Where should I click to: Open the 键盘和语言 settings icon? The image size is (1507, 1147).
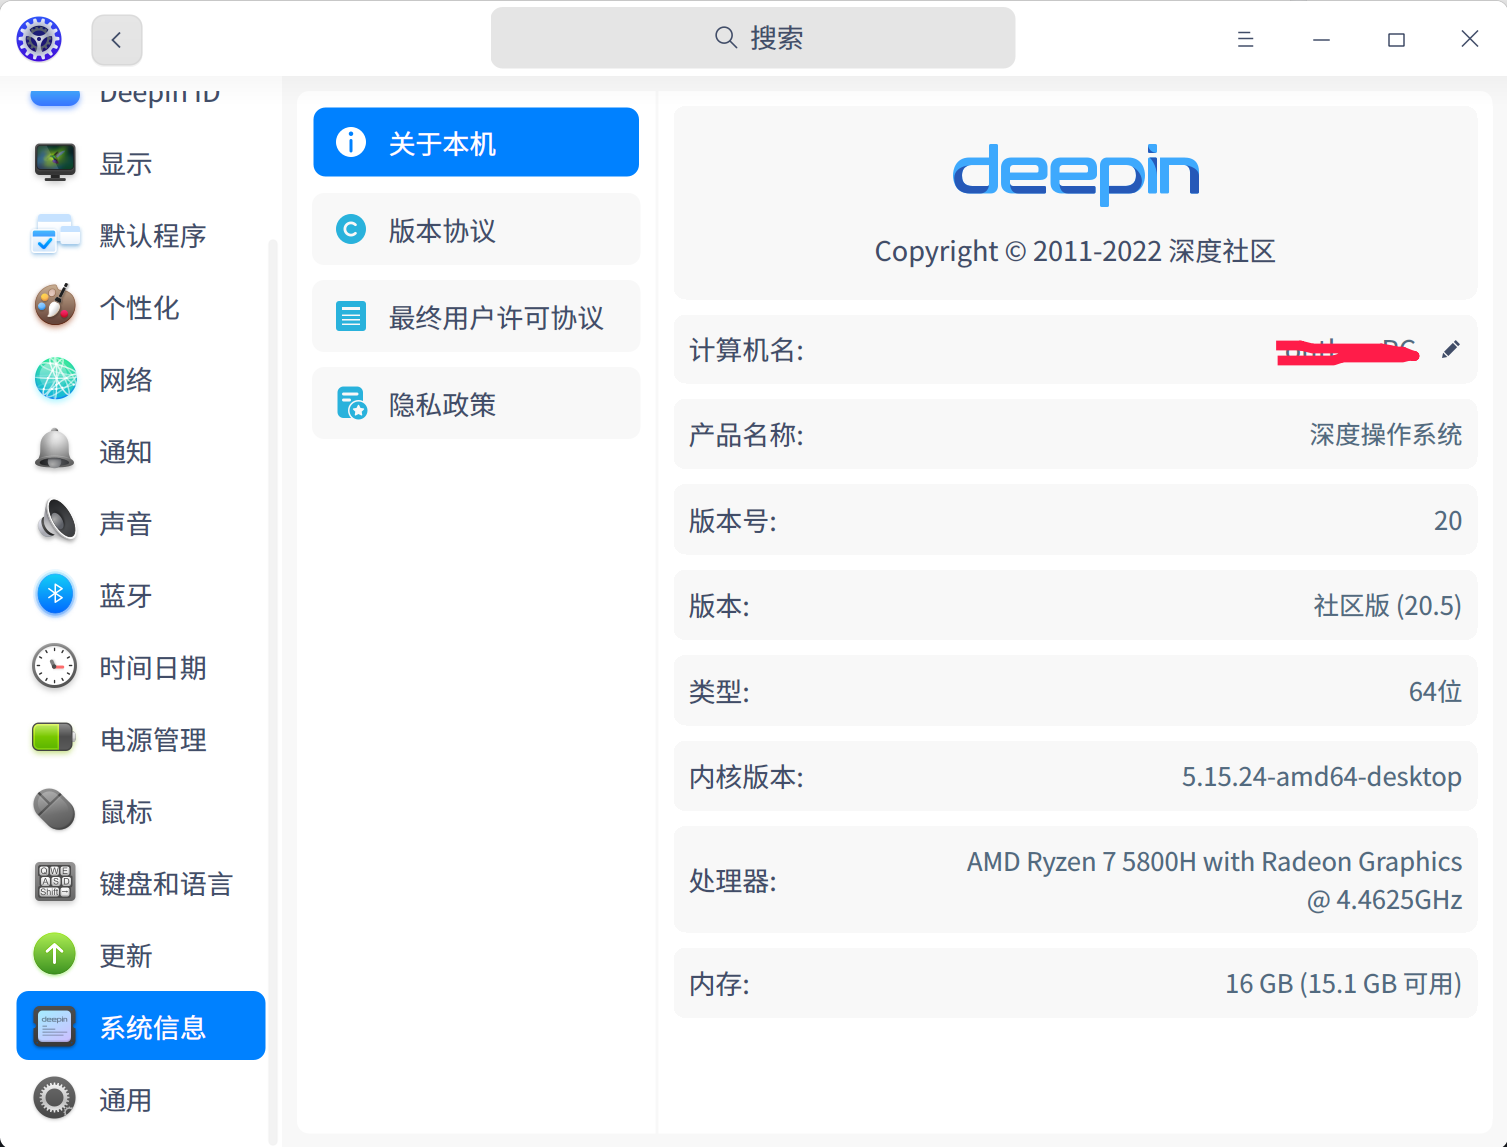point(54,883)
